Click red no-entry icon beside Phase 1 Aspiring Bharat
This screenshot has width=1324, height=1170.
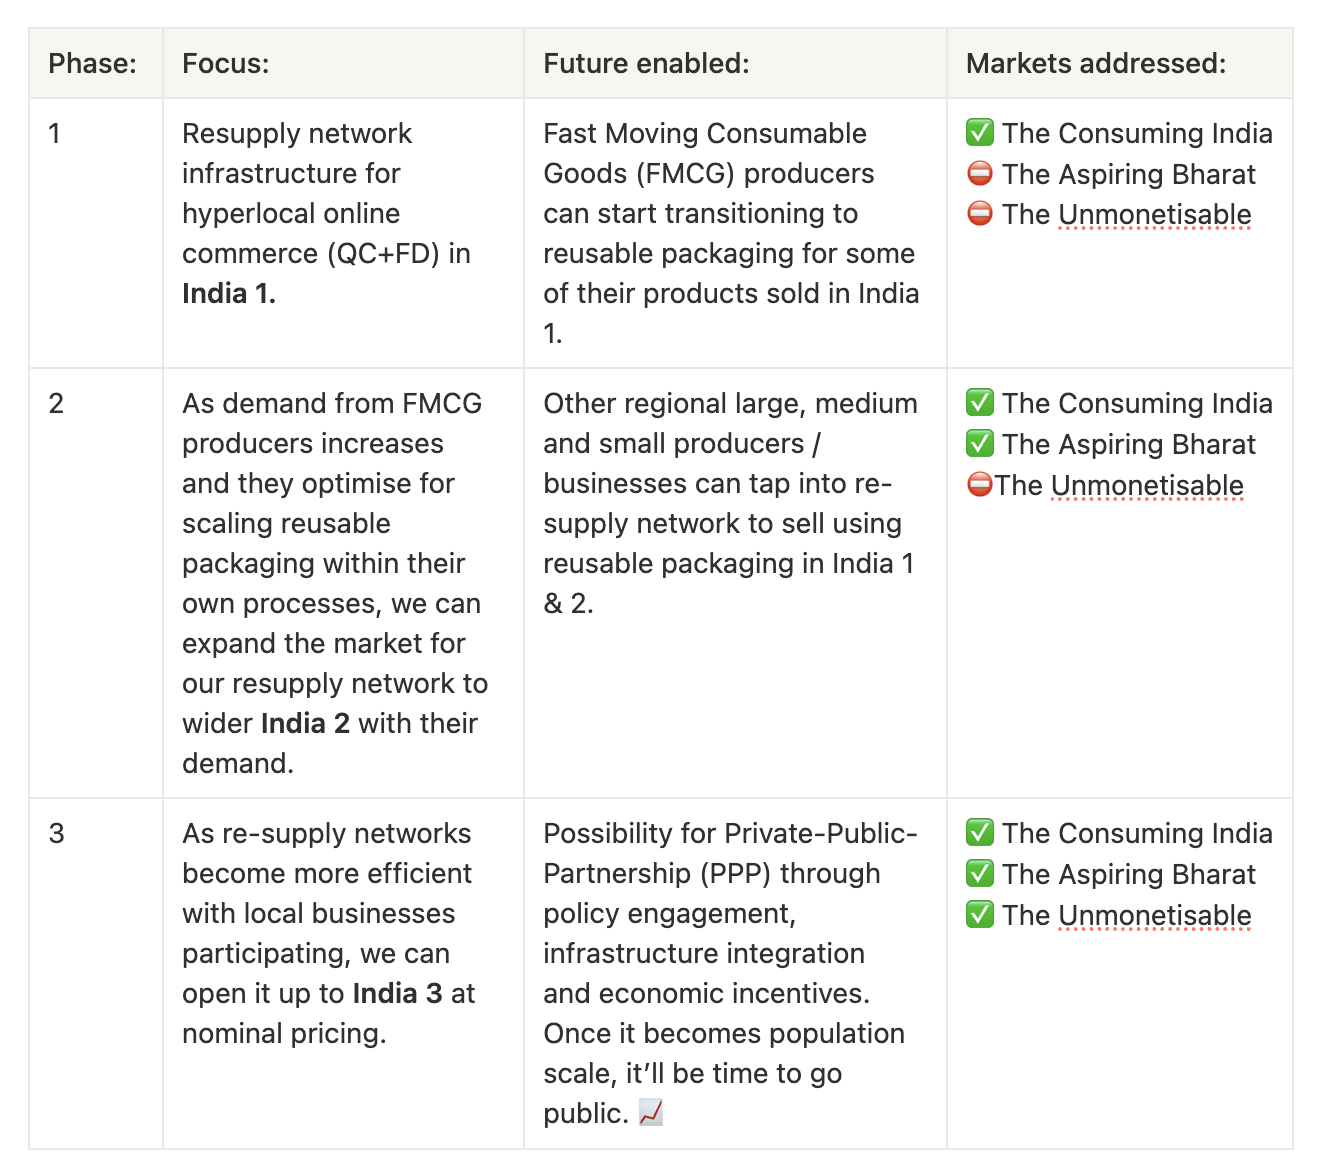(980, 174)
